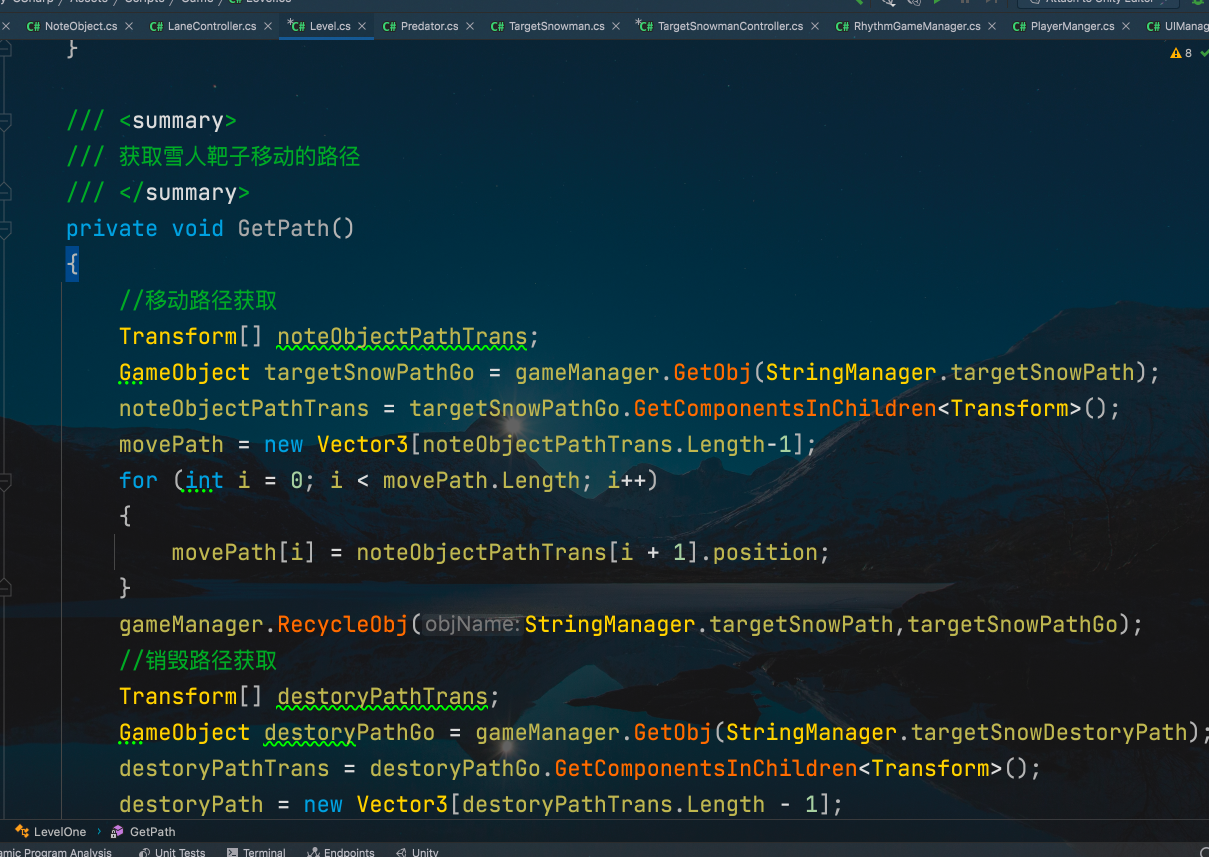The image size is (1209, 857).
Task: Open the LaneController.cs editor tab
Action: pos(211,26)
